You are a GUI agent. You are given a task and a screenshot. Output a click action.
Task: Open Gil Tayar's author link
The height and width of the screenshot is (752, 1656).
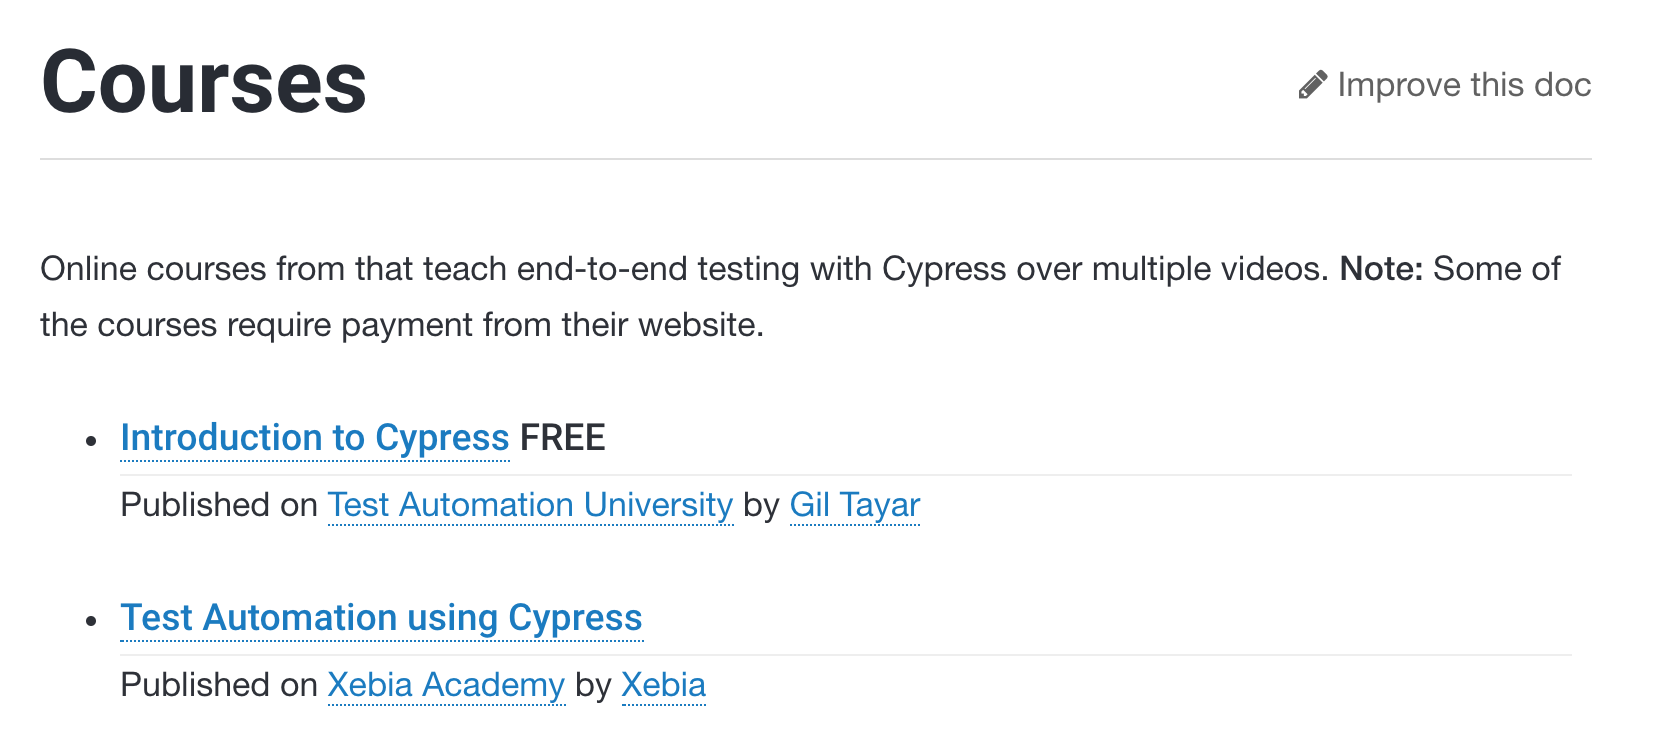854,505
